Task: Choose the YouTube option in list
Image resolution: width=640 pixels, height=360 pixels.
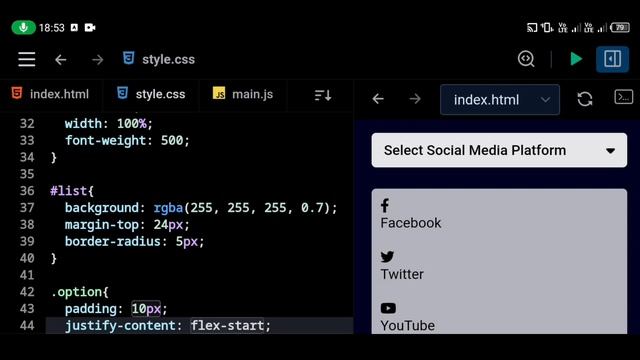Action: [x=499, y=316]
